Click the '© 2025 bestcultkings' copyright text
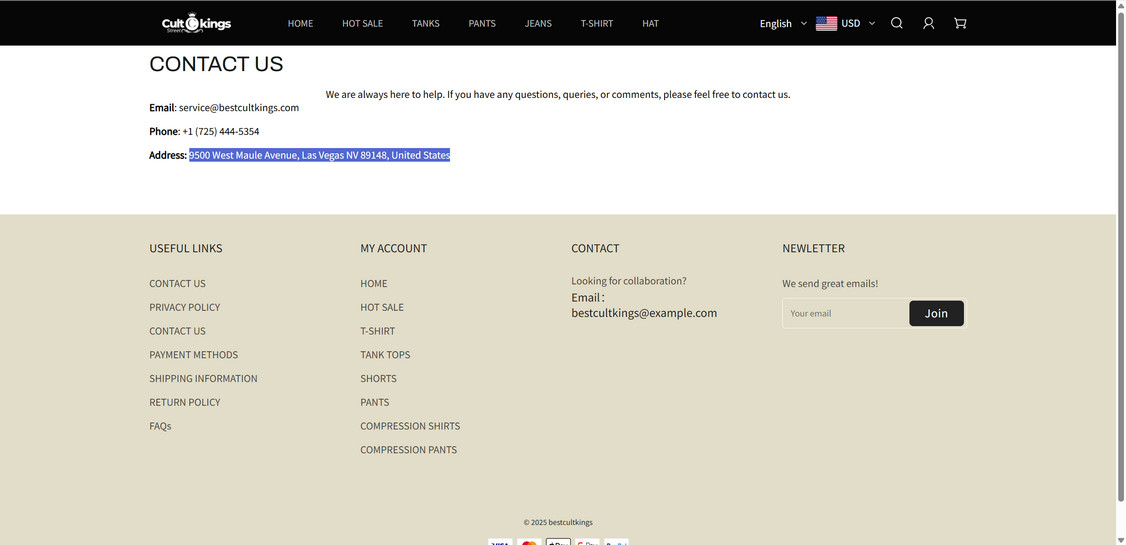 point(558,522)
